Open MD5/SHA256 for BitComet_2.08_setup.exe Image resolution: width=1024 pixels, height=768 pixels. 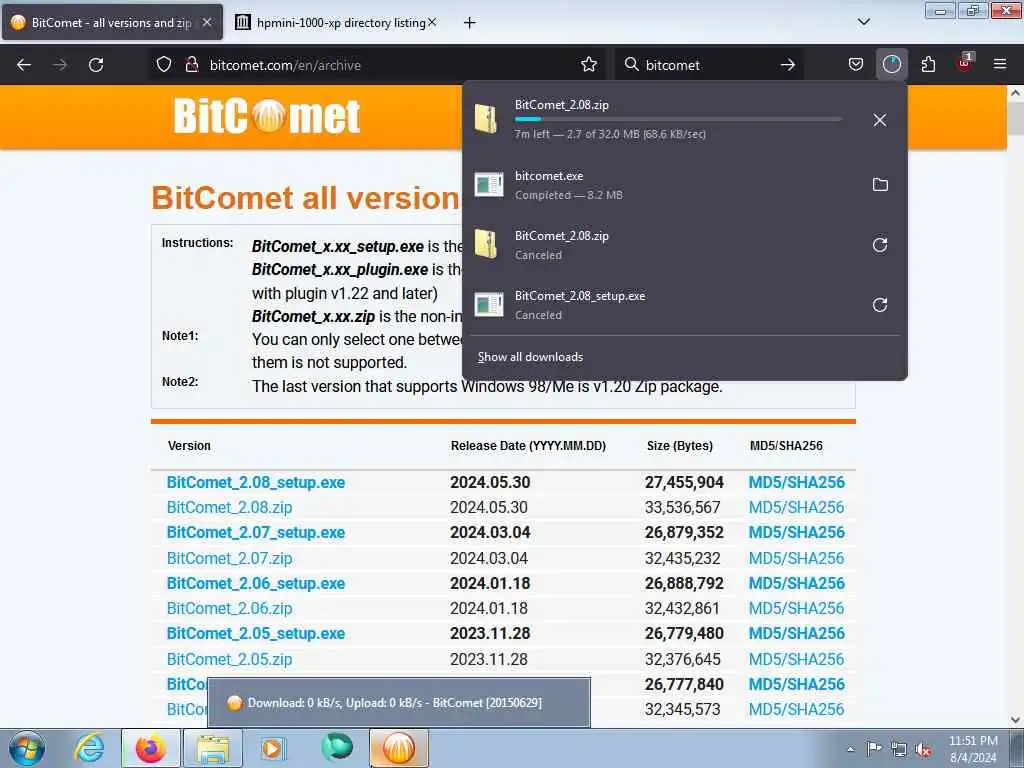pyautogui.click(x=796, y=482)
